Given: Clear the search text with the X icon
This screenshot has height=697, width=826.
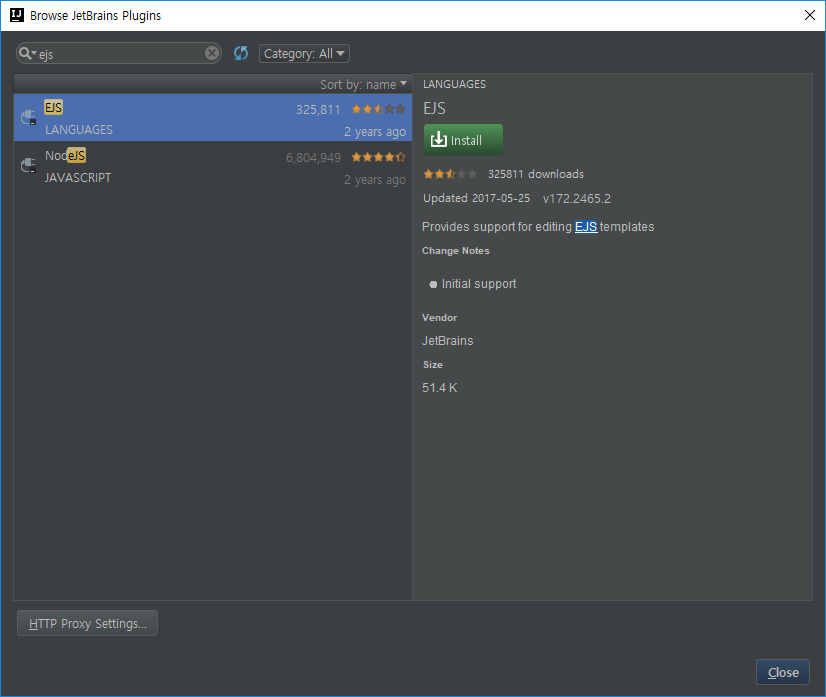Looking at the screenshot, I should [x=212, y=53].
